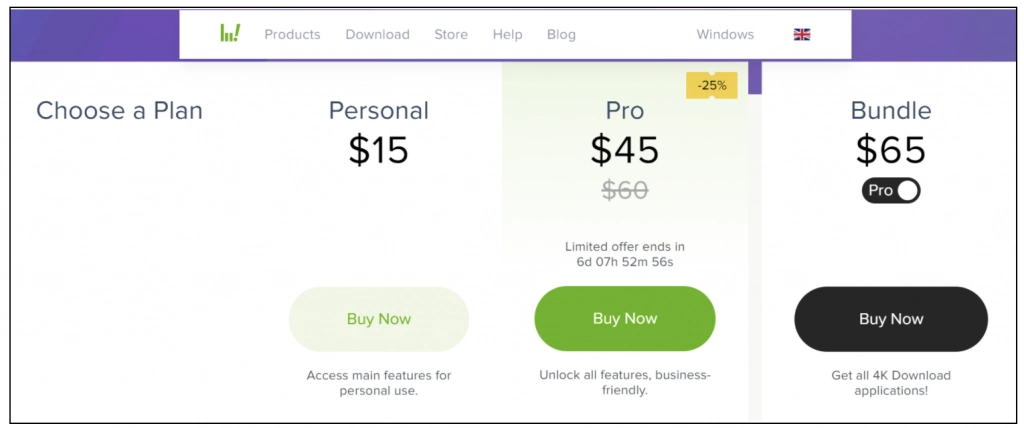Click the 4K Download green logo icon
The width and height of the screenshot is (1024, 428).
pyautogui.click(x=230, y=33)
